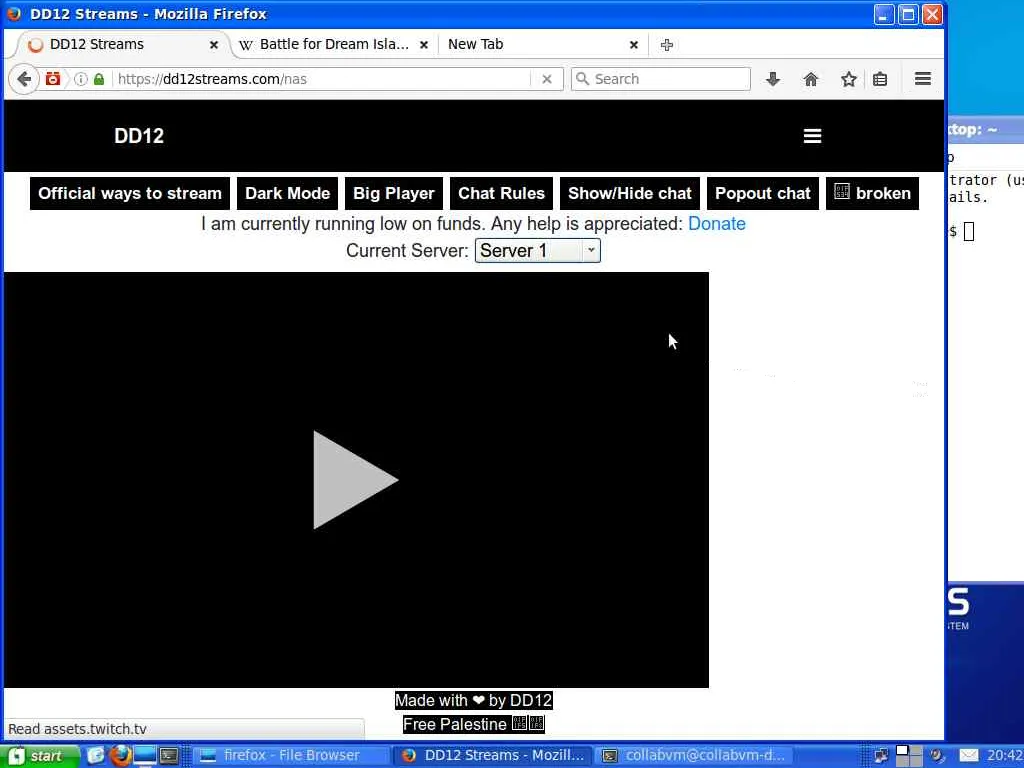
Task: Open the Chat Rules
Action: pos(502,193)
